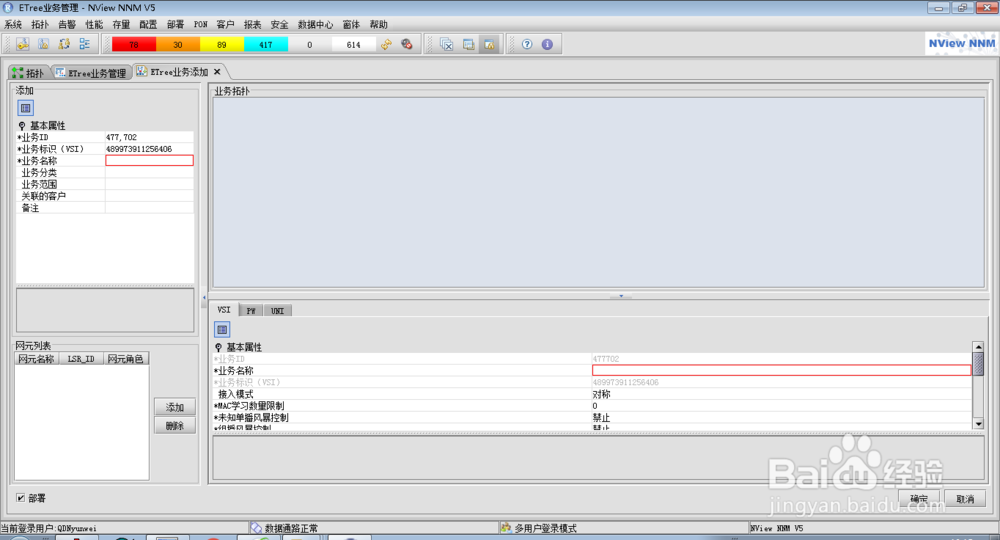Click the 业务范围 value cell

click(149, 184)
